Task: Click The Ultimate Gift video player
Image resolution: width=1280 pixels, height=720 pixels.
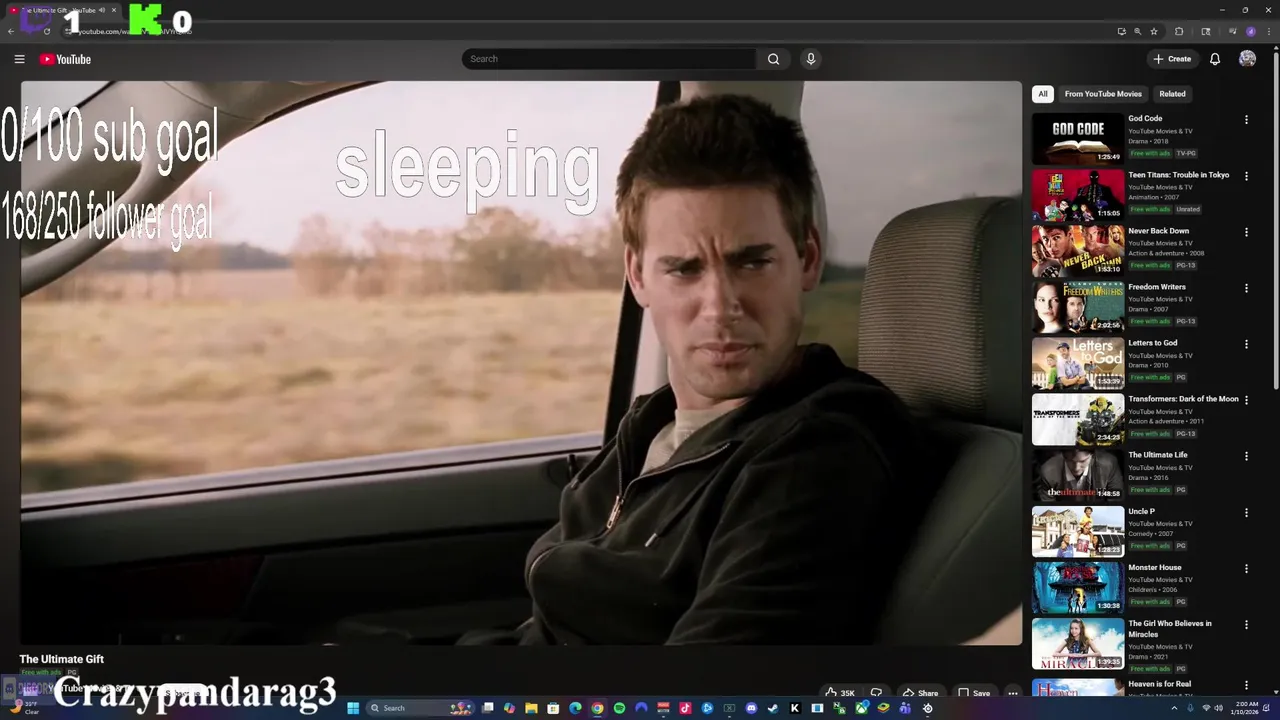Action: coord(521,363)
